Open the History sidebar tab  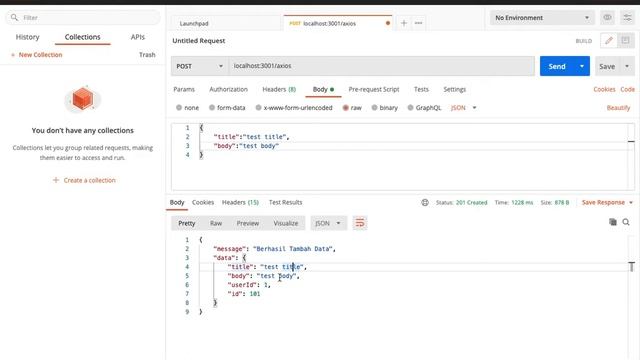point(27,37)
